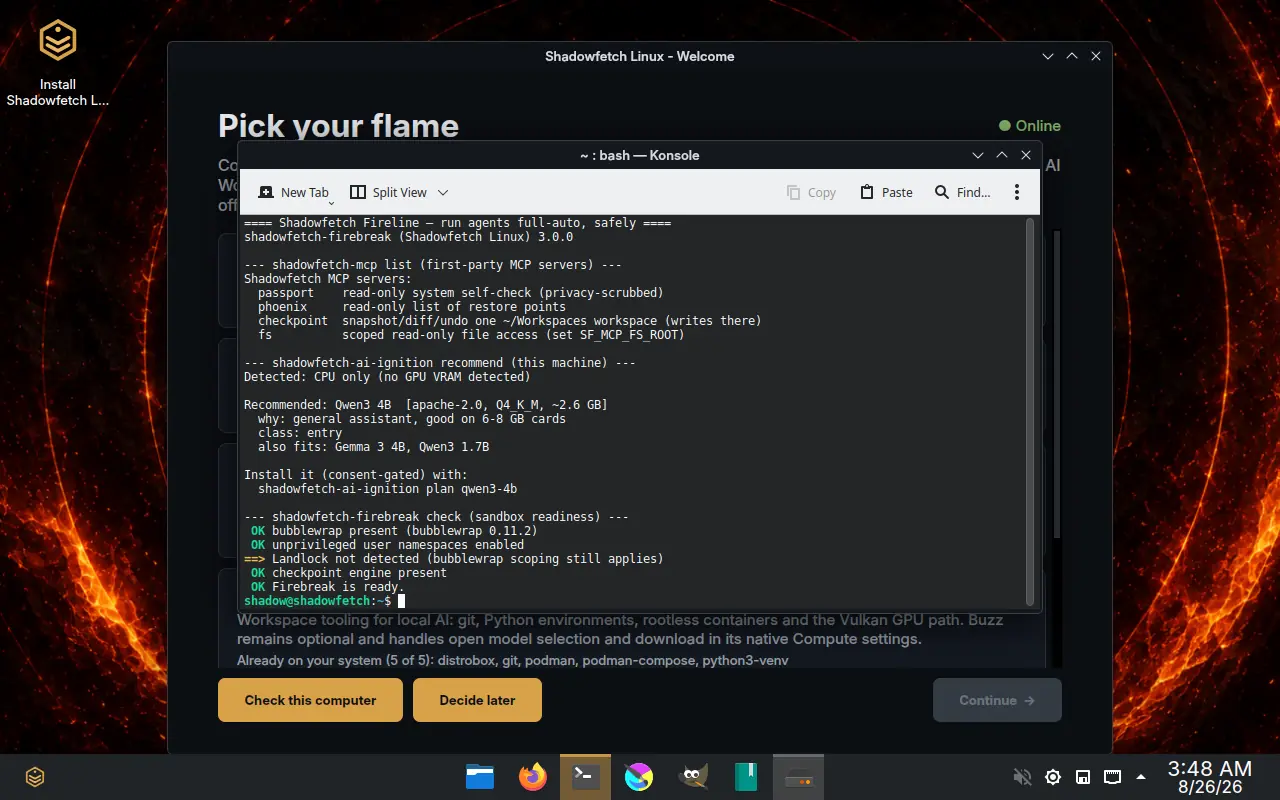
Task: Expand the hidden system tray icons arrow
Action: point(1141,777)
